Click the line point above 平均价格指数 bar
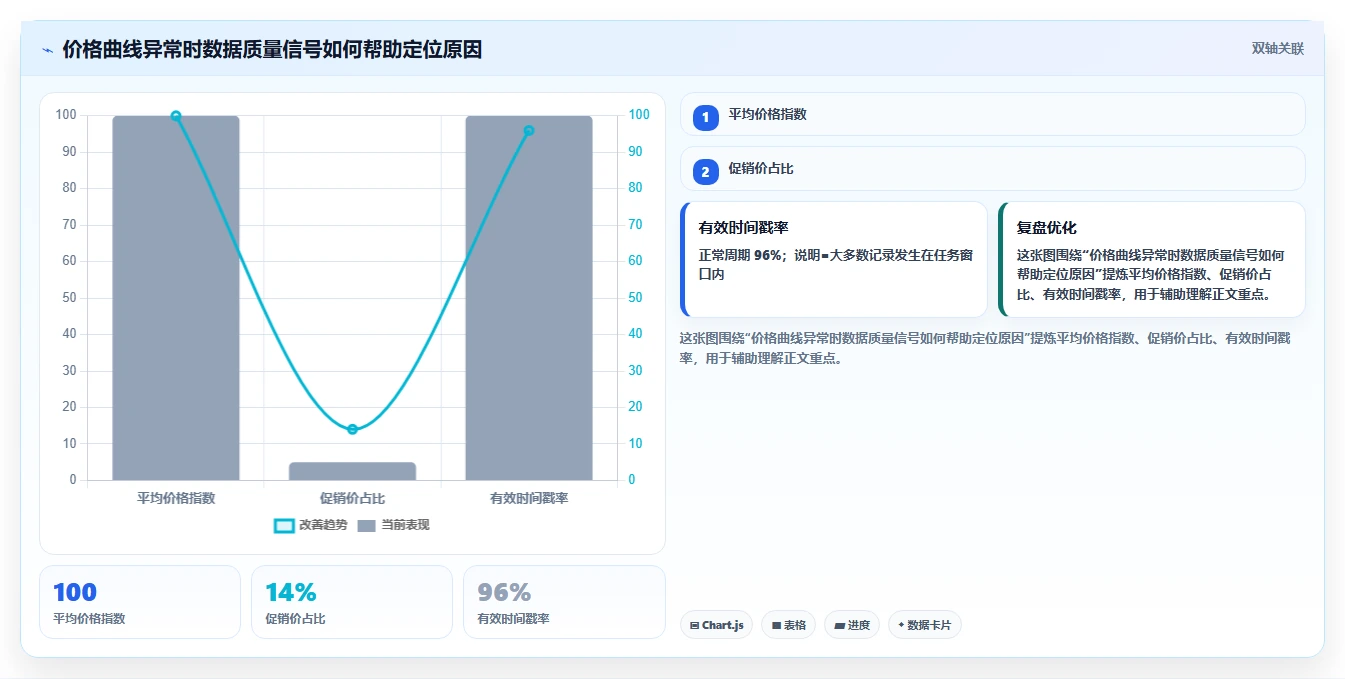Viewport: 1345px width, 679px height. (176, 116)
